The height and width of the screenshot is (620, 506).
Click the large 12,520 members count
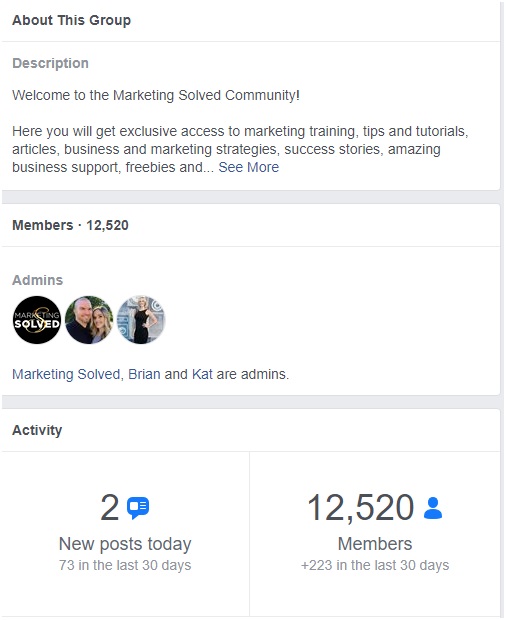click(361, 508)
